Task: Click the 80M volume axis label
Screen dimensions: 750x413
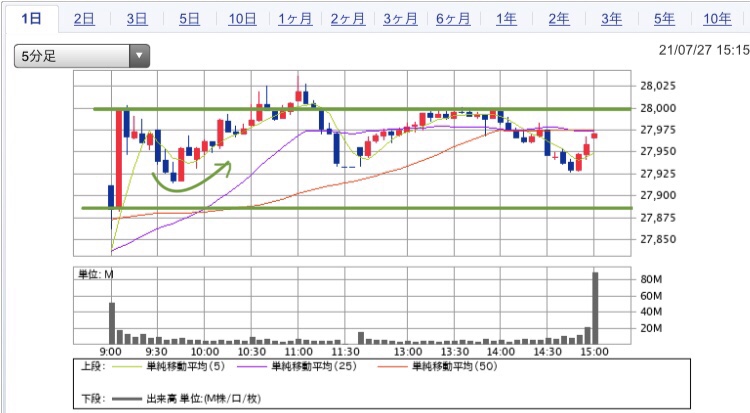Action: [x=651, y=279]
